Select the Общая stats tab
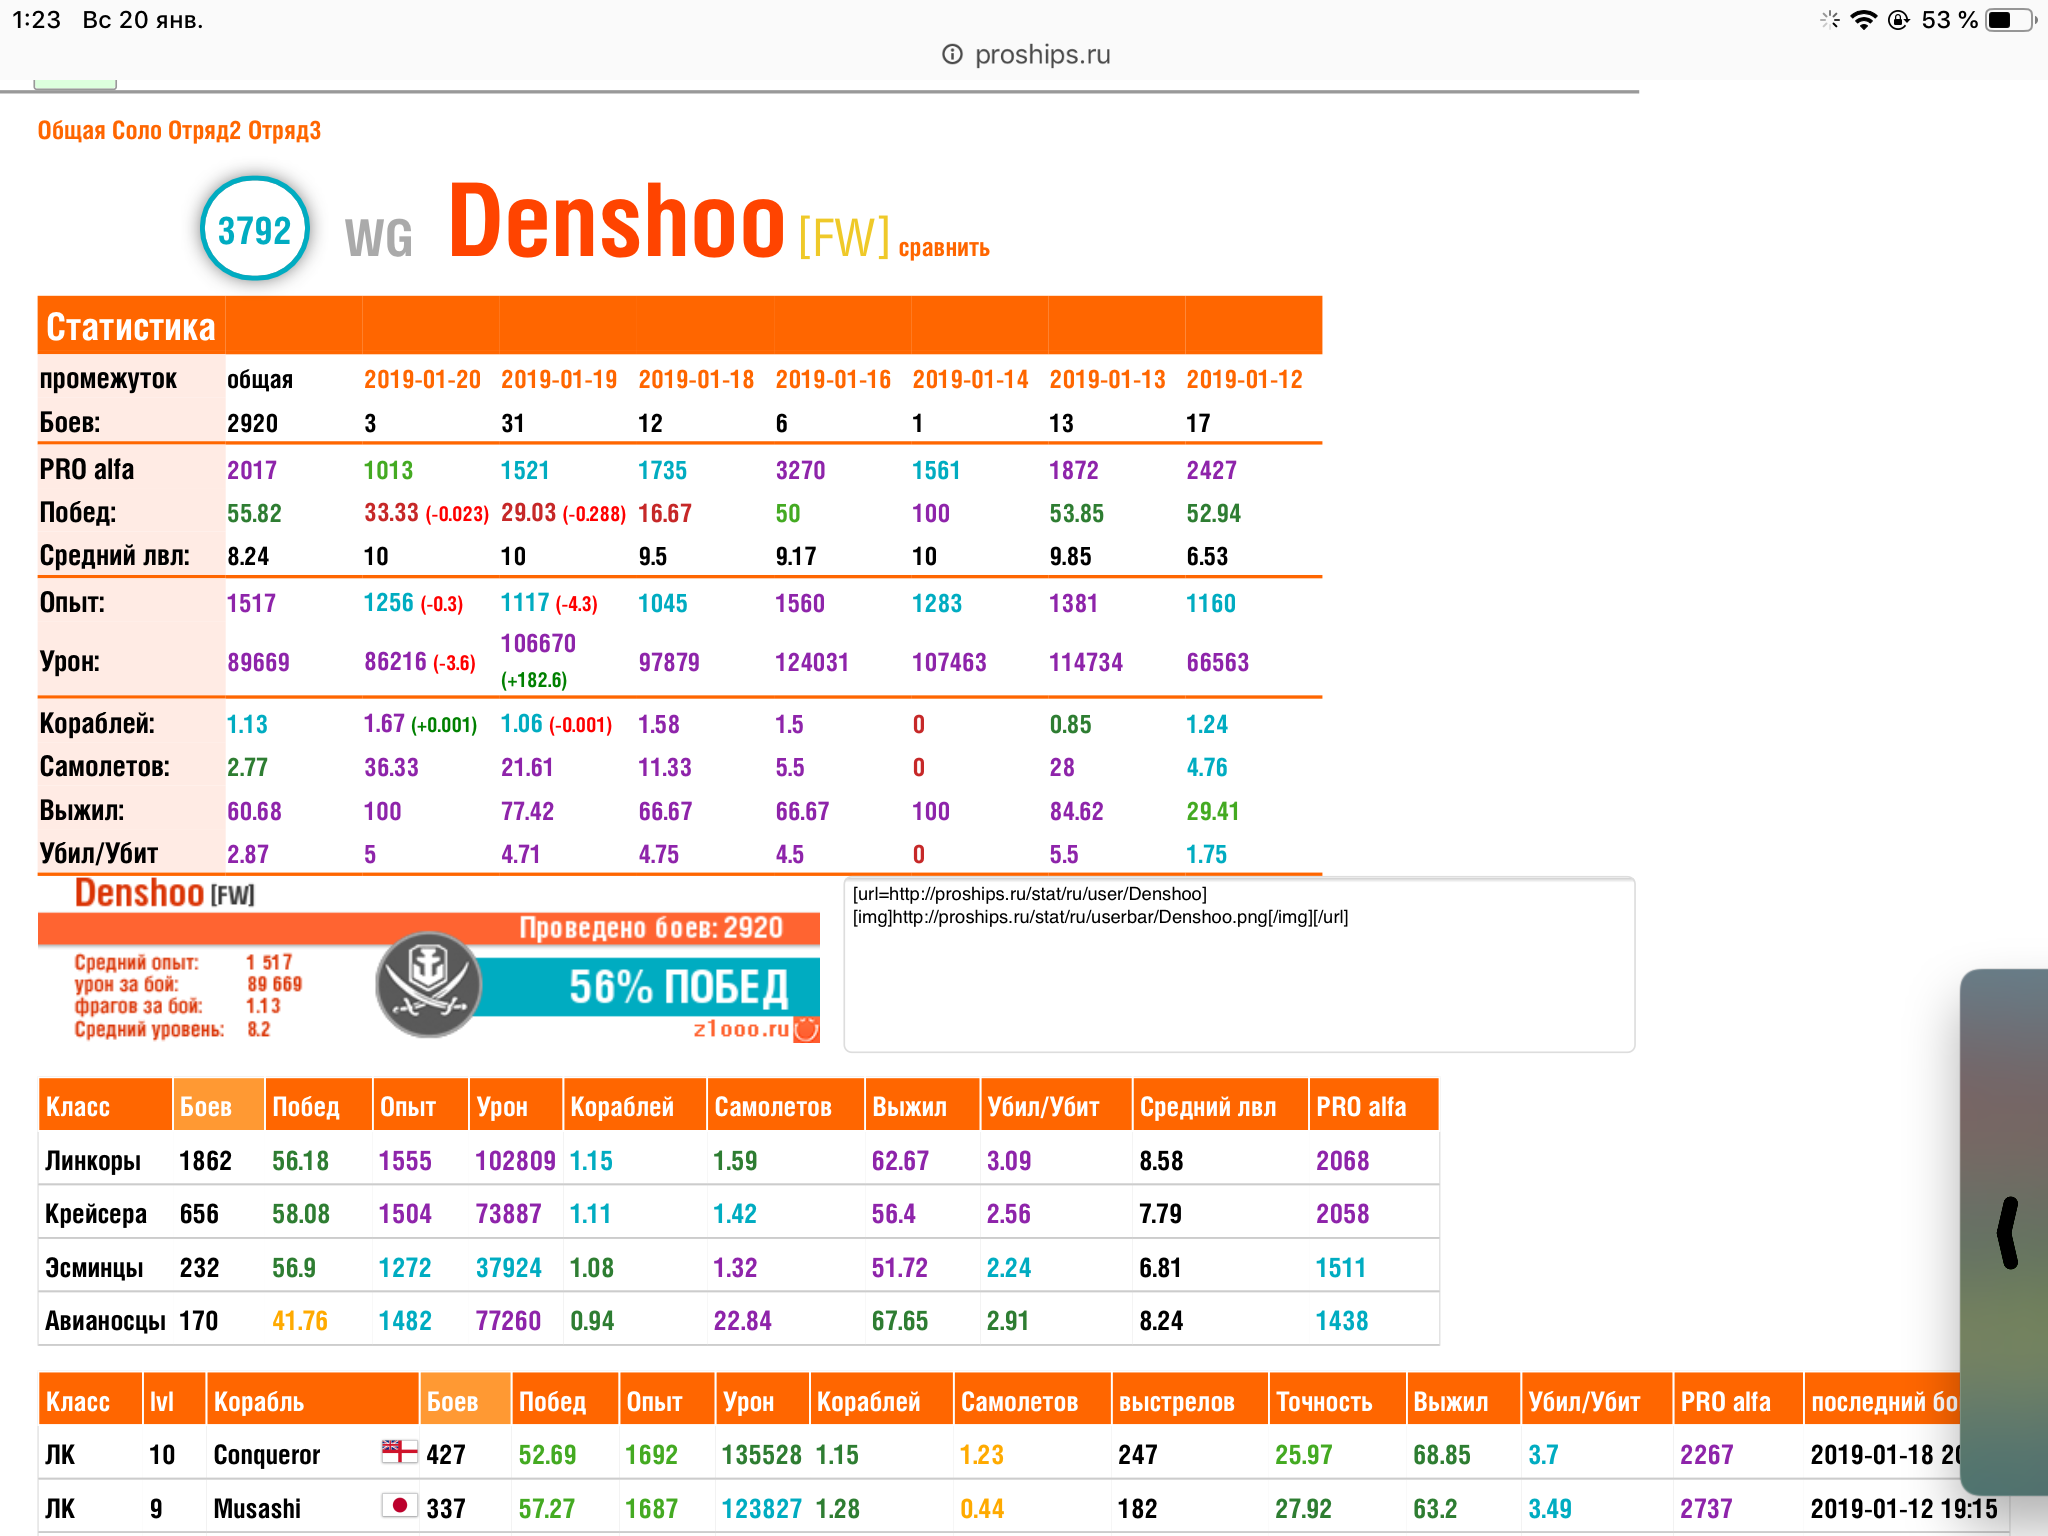 coord(71,131)
